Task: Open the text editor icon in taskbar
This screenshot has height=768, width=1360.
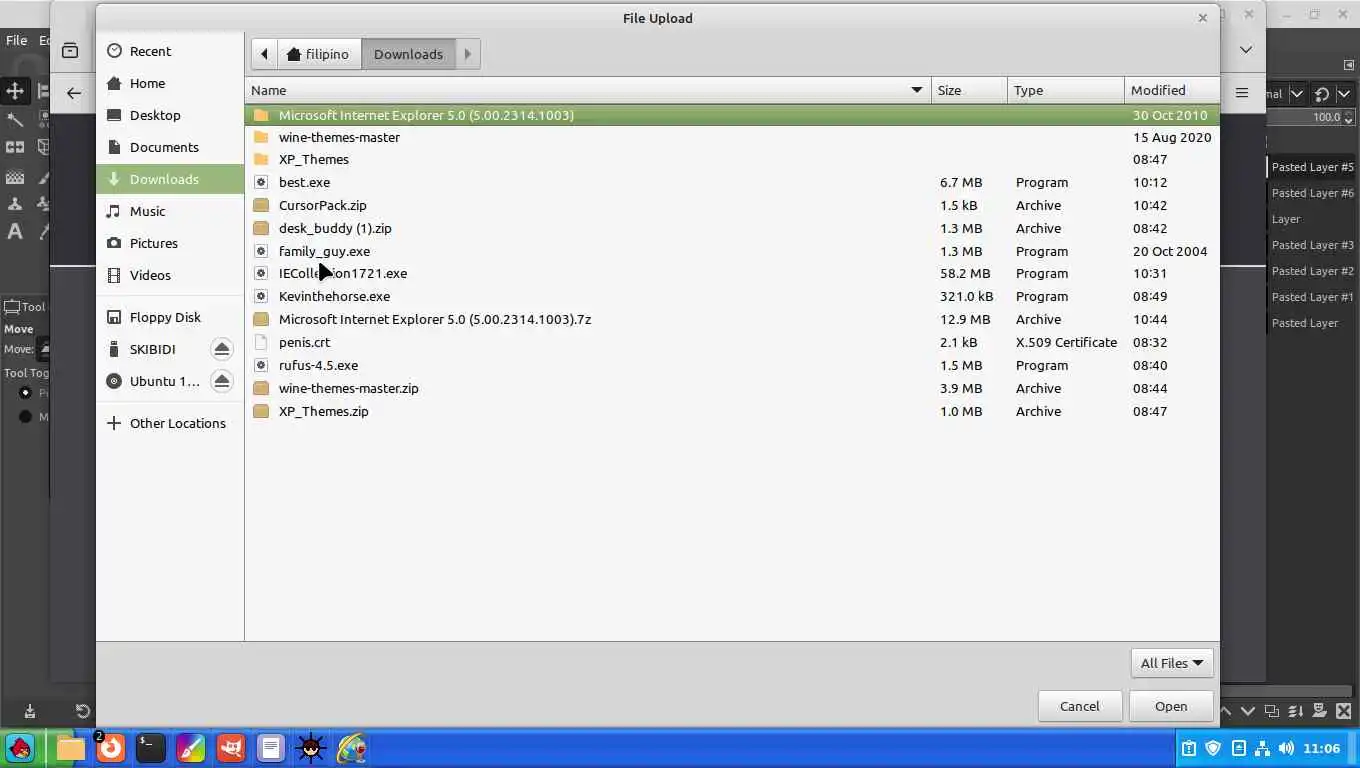Action: [270, 748]
